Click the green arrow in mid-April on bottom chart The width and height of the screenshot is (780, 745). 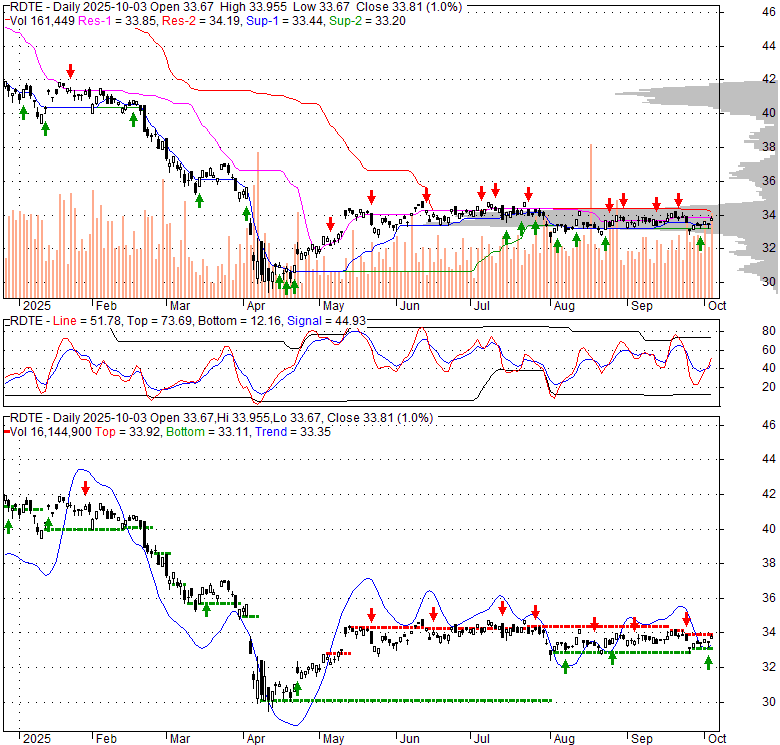click(296, 688)
